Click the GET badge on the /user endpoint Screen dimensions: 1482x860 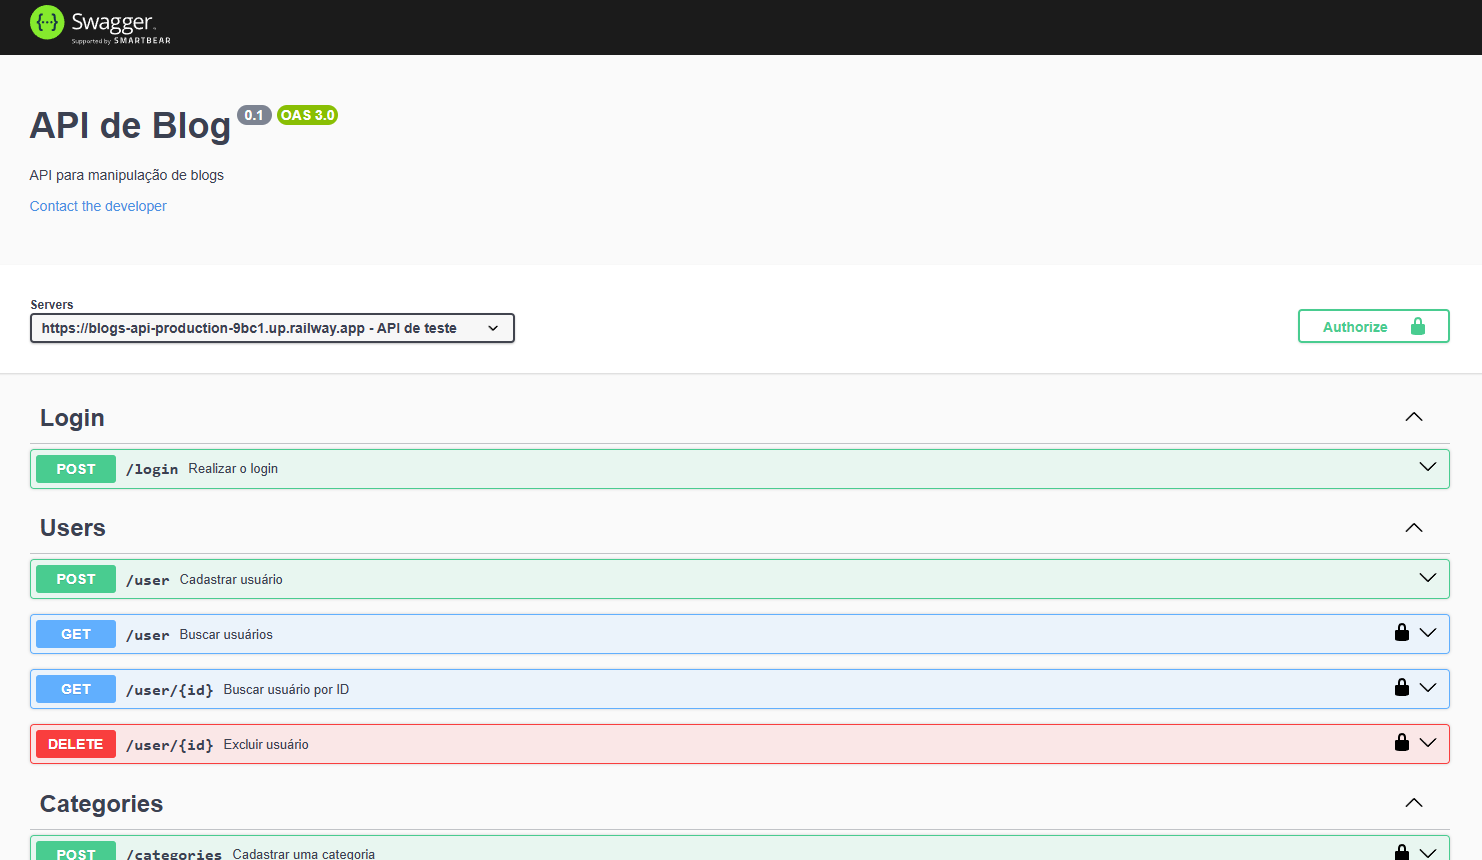point(75,633)
